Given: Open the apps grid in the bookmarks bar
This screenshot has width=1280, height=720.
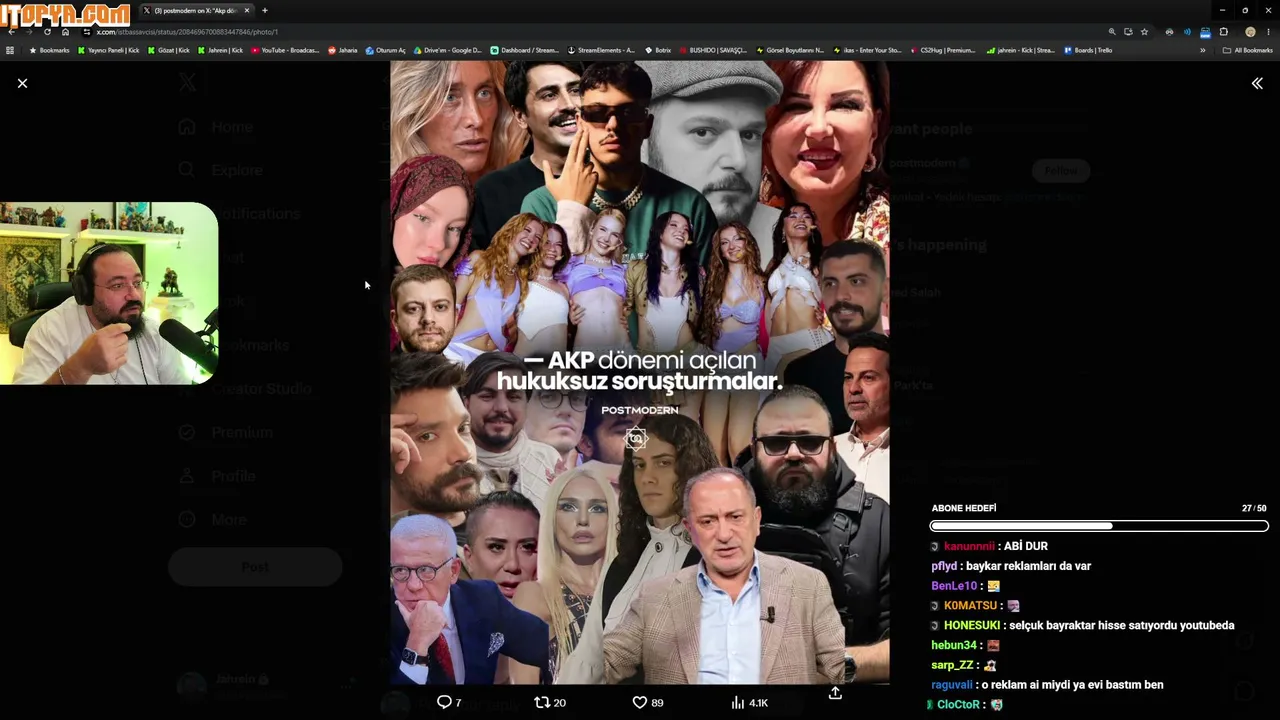Looking at the screenshot, I should (x=10, y=50).
